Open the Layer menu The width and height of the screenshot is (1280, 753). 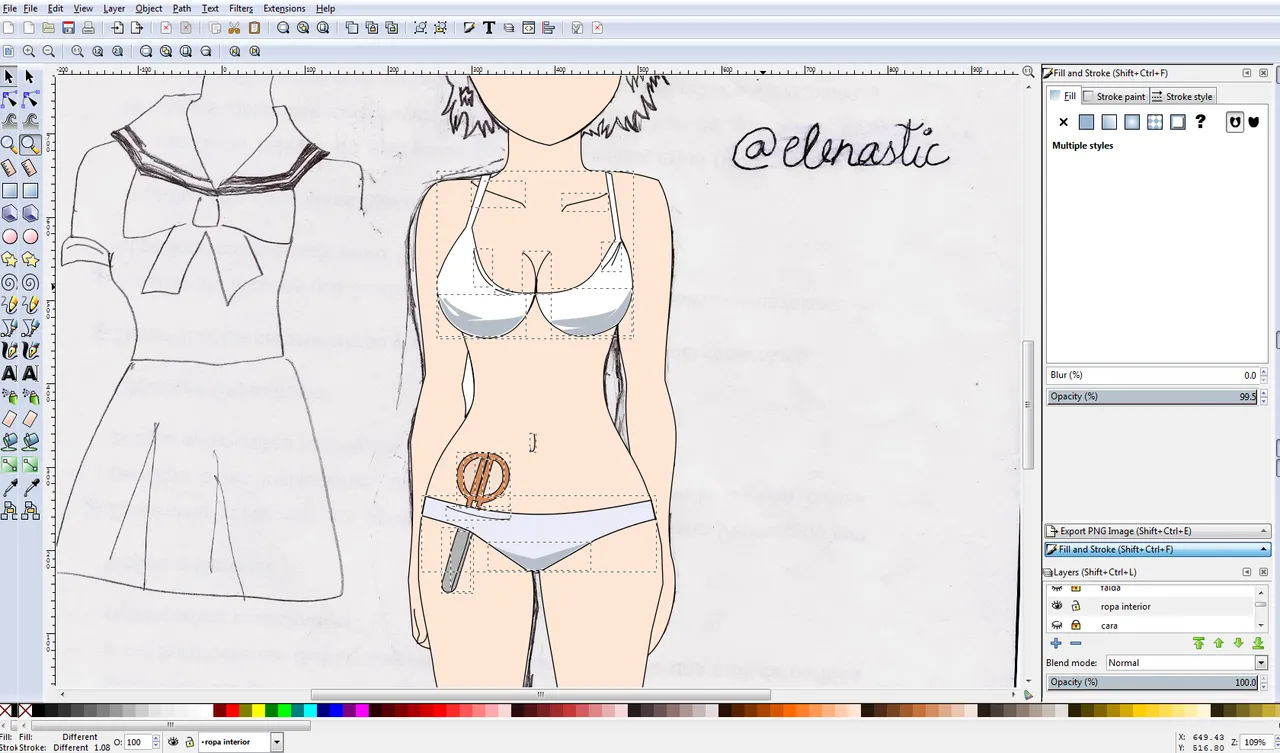[x=114, y=8]
